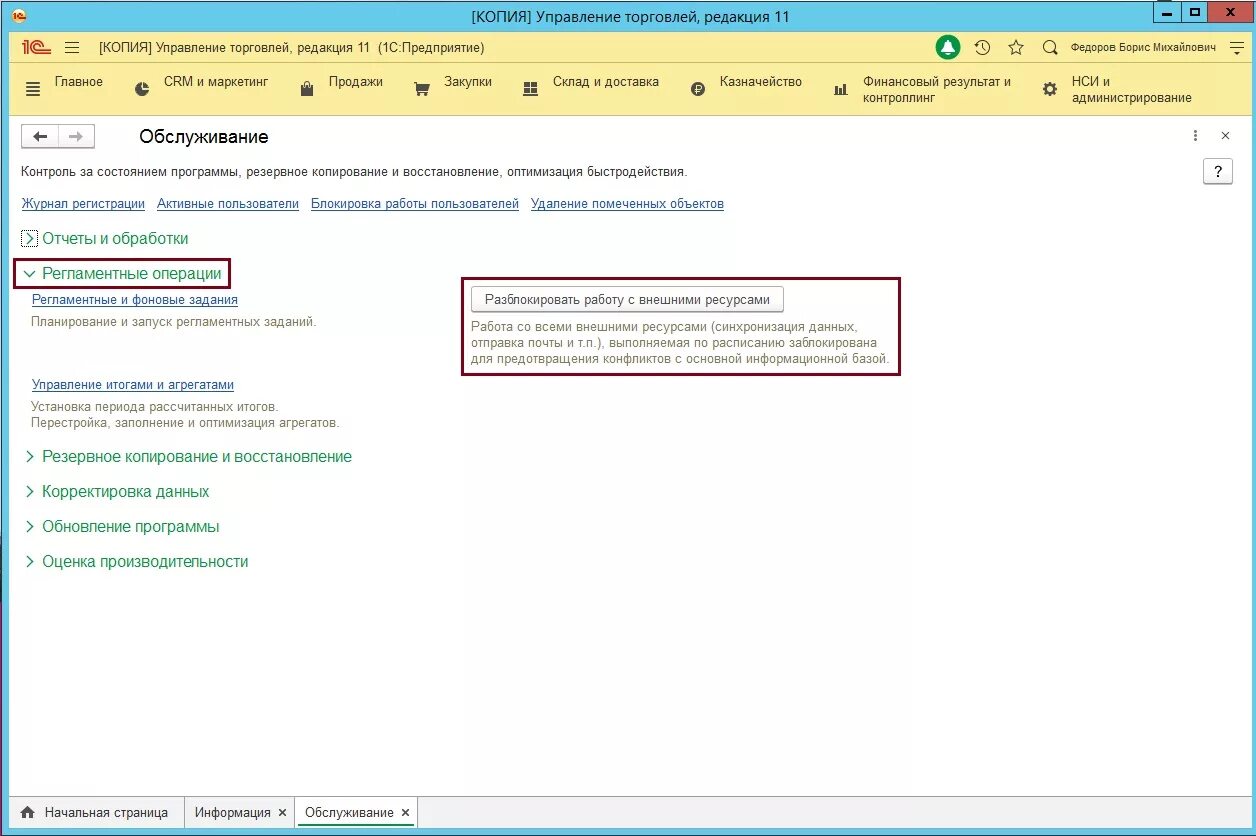Screen dimensions: 1256x836
Task: Click the НСИ и администрирование gear icon
Action: [1050, 89]
